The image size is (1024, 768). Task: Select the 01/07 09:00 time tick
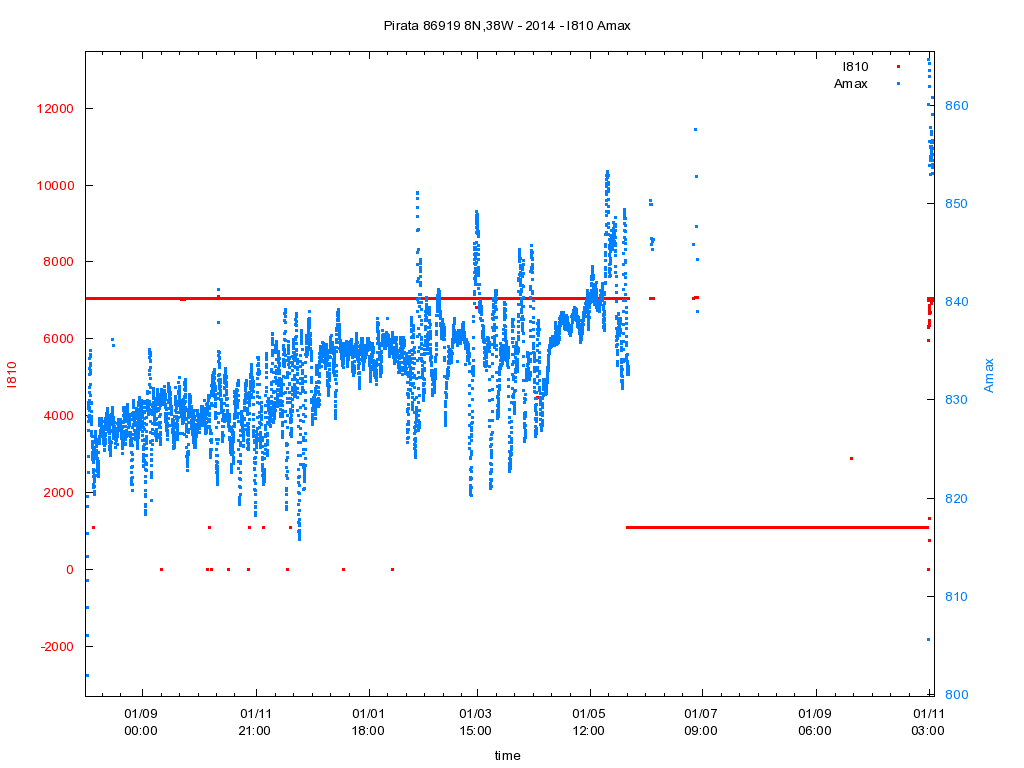tap(701, 723)
